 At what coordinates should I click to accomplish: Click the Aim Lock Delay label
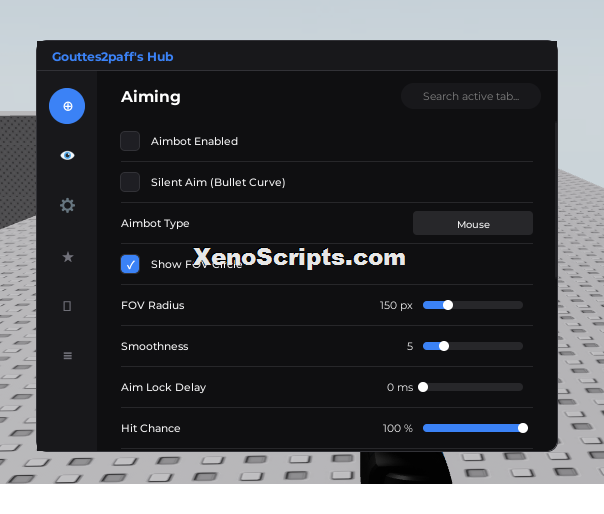pyautogui.click(x=163, y=387)
